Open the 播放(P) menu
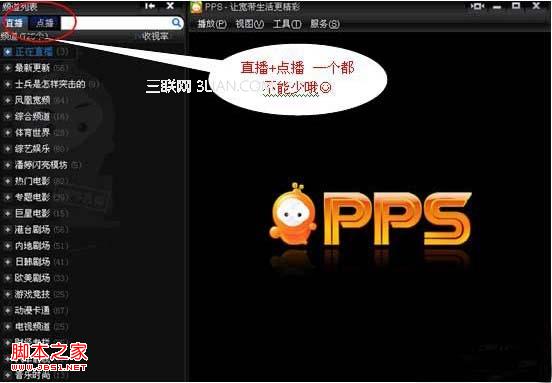The image size is (552, 383). (212, 24)
